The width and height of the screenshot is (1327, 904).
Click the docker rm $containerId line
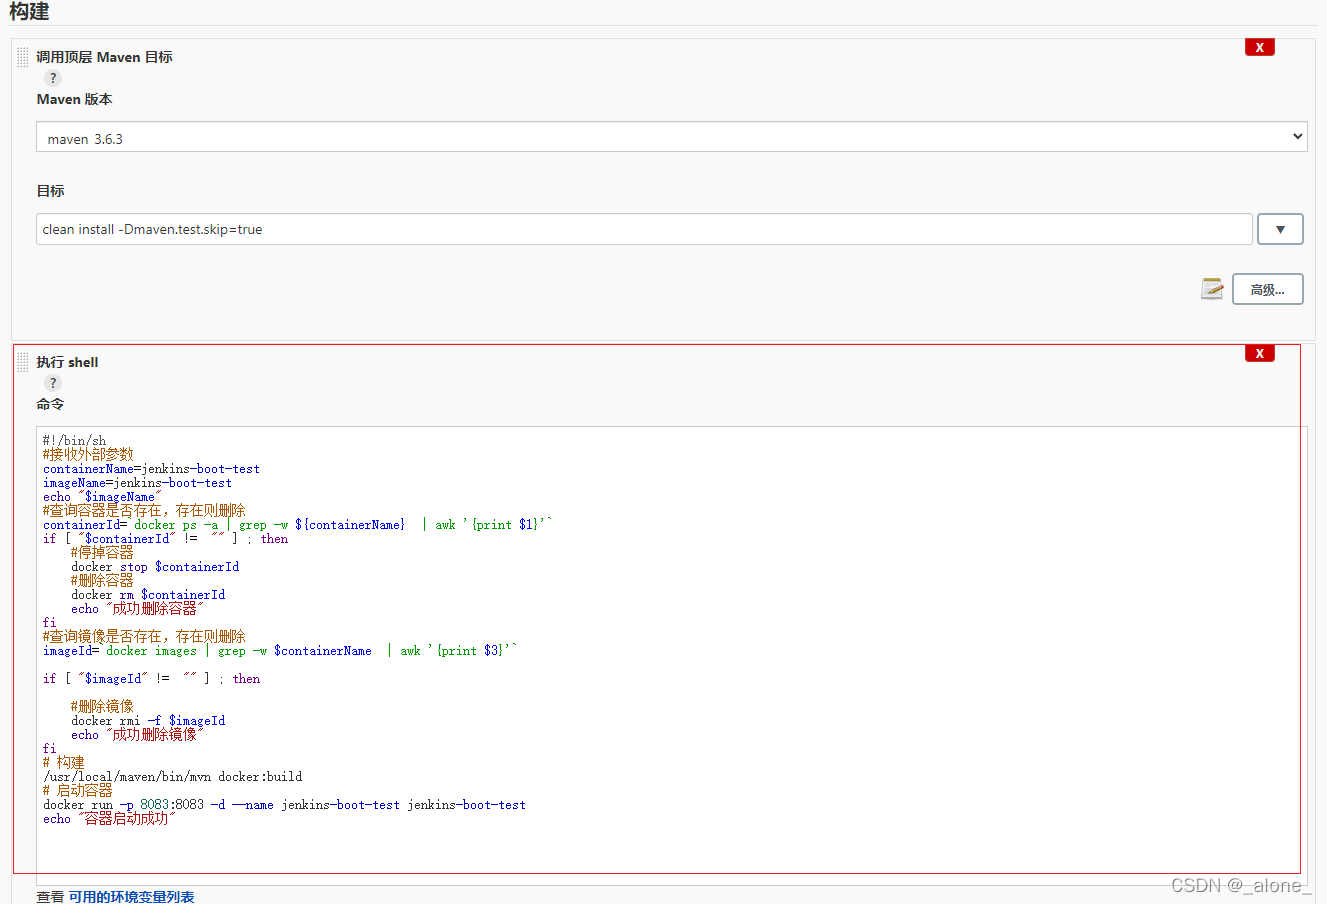click(x=148, y=594)
